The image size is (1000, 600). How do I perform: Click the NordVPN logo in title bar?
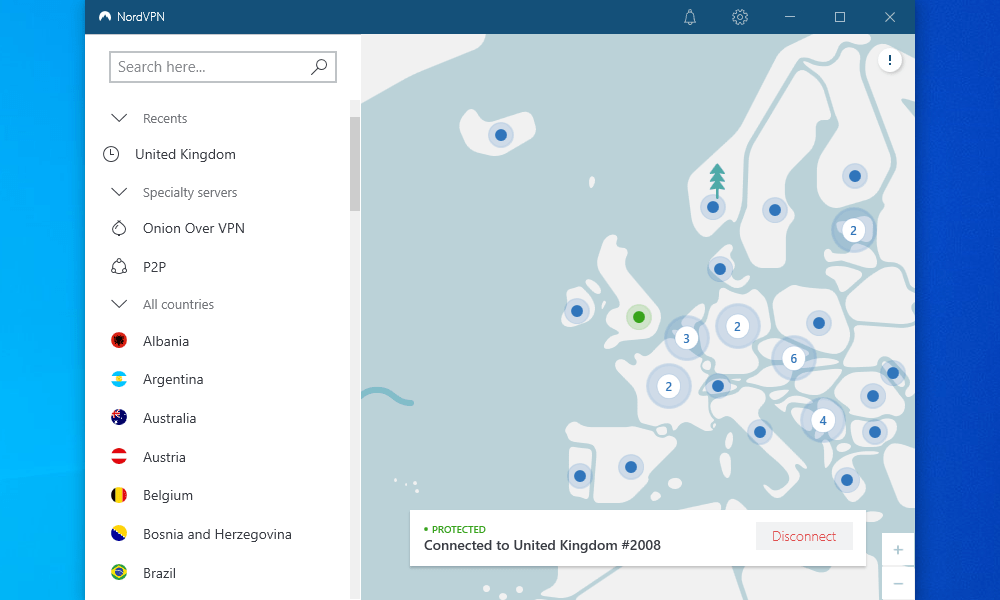point(105,17)
